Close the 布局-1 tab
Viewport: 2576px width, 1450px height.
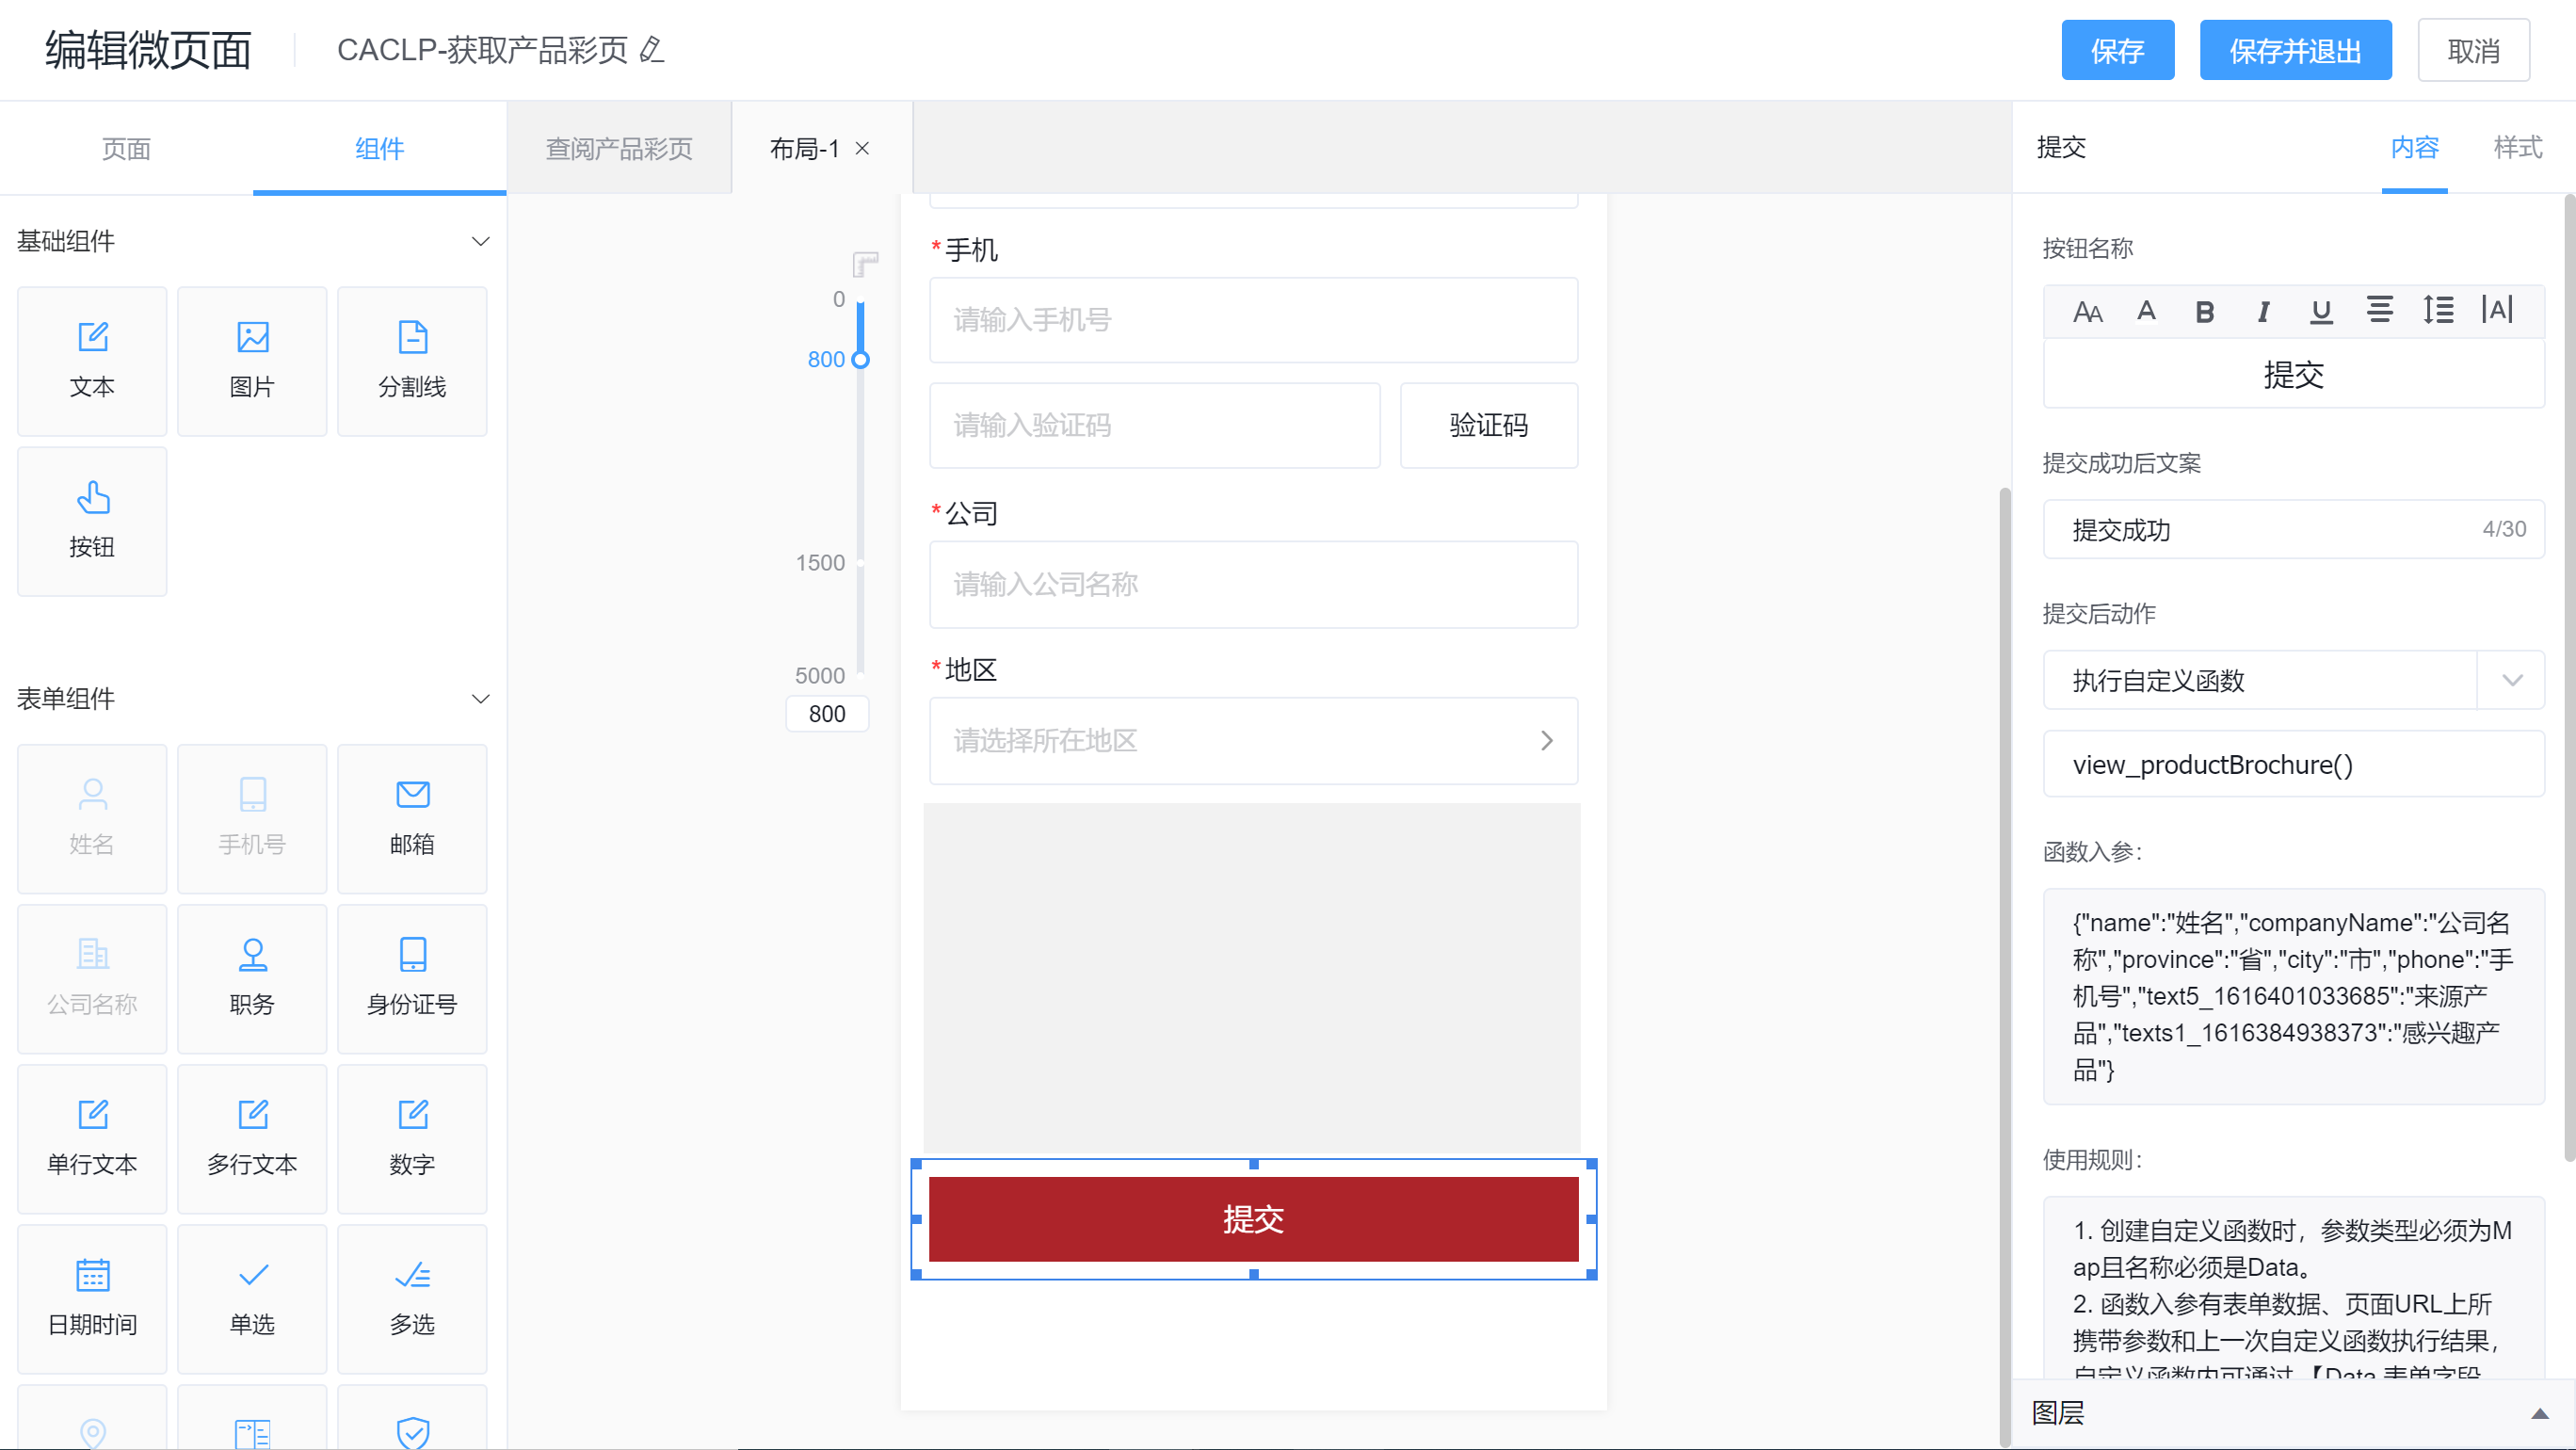(862, 148)
